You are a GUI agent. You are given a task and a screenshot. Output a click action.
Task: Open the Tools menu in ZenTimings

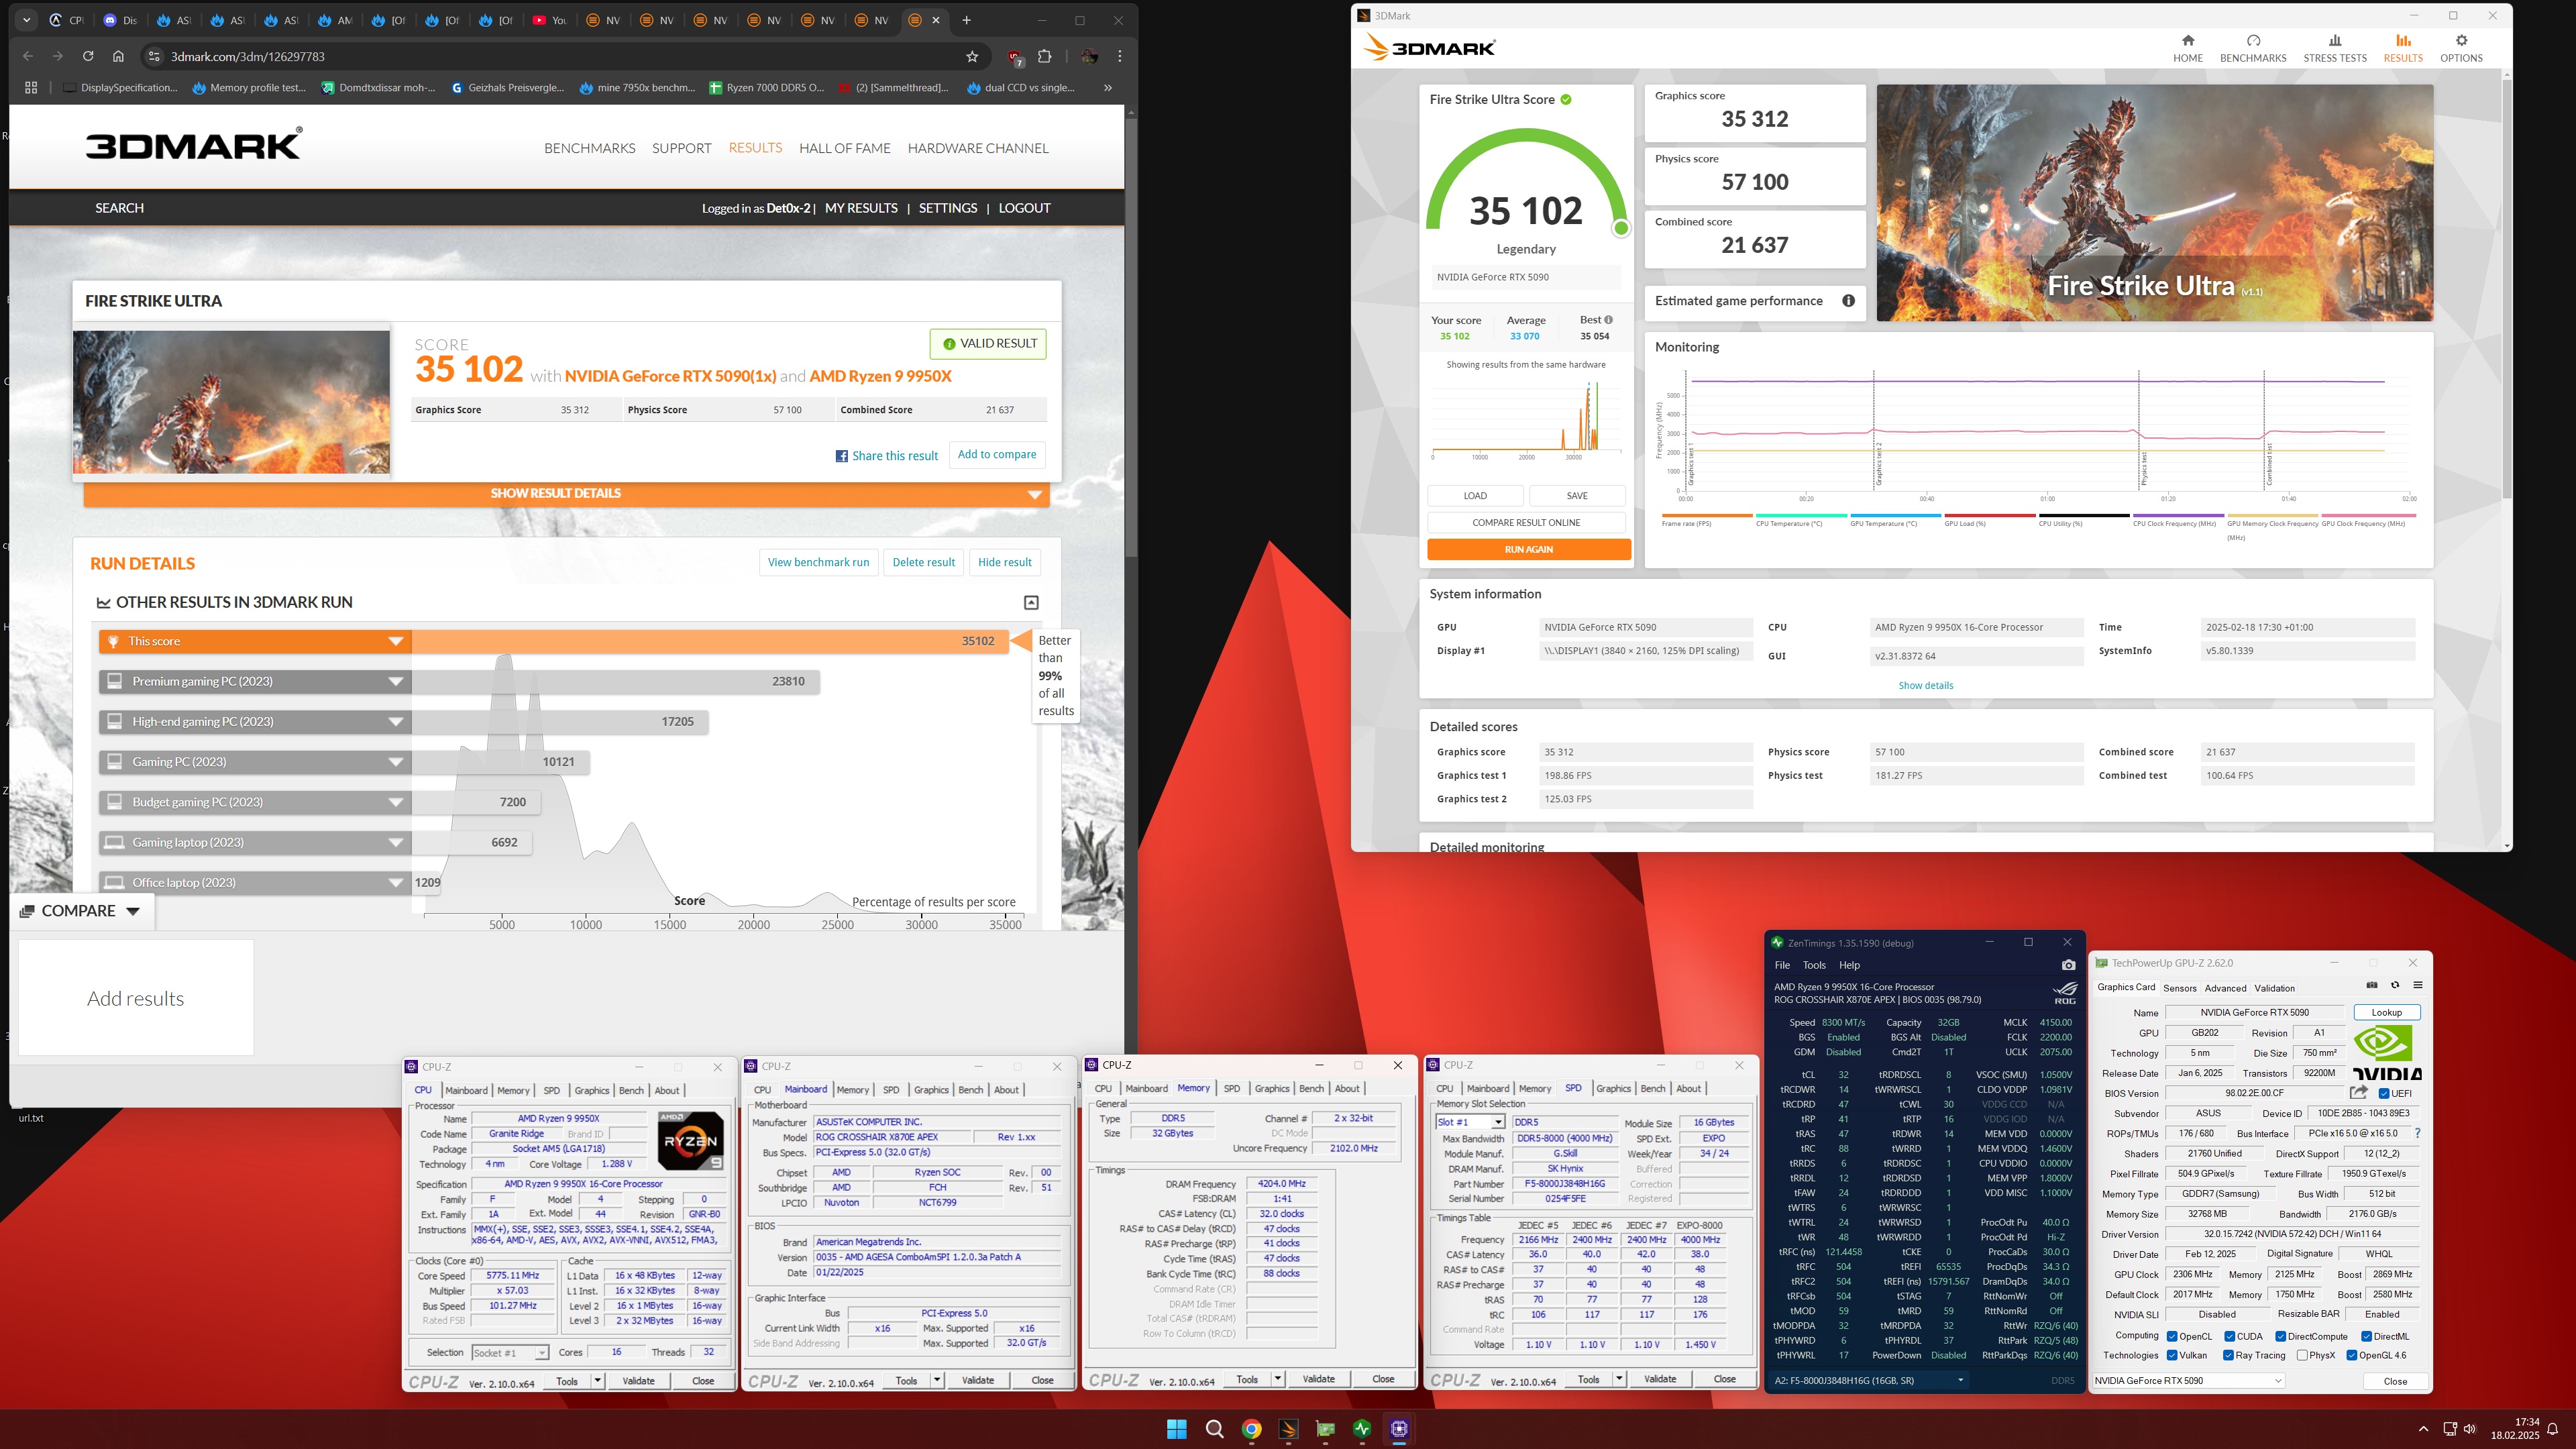(1814, 966)
